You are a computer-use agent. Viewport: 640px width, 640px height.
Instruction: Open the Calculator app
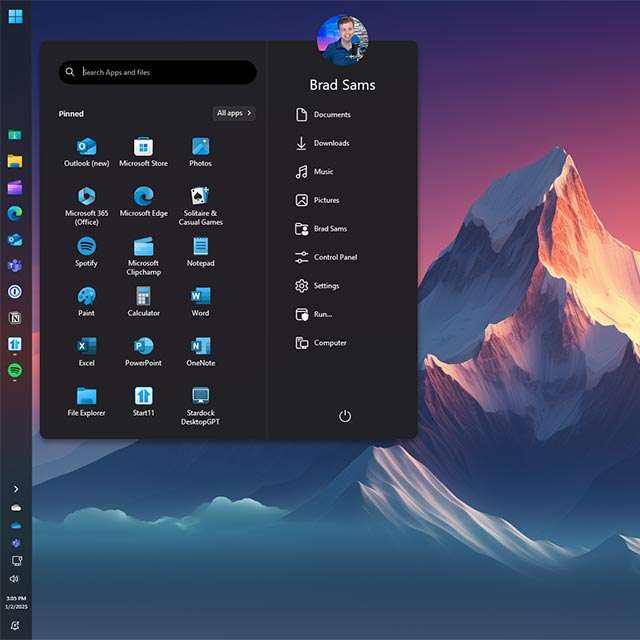tap(143, 302)
